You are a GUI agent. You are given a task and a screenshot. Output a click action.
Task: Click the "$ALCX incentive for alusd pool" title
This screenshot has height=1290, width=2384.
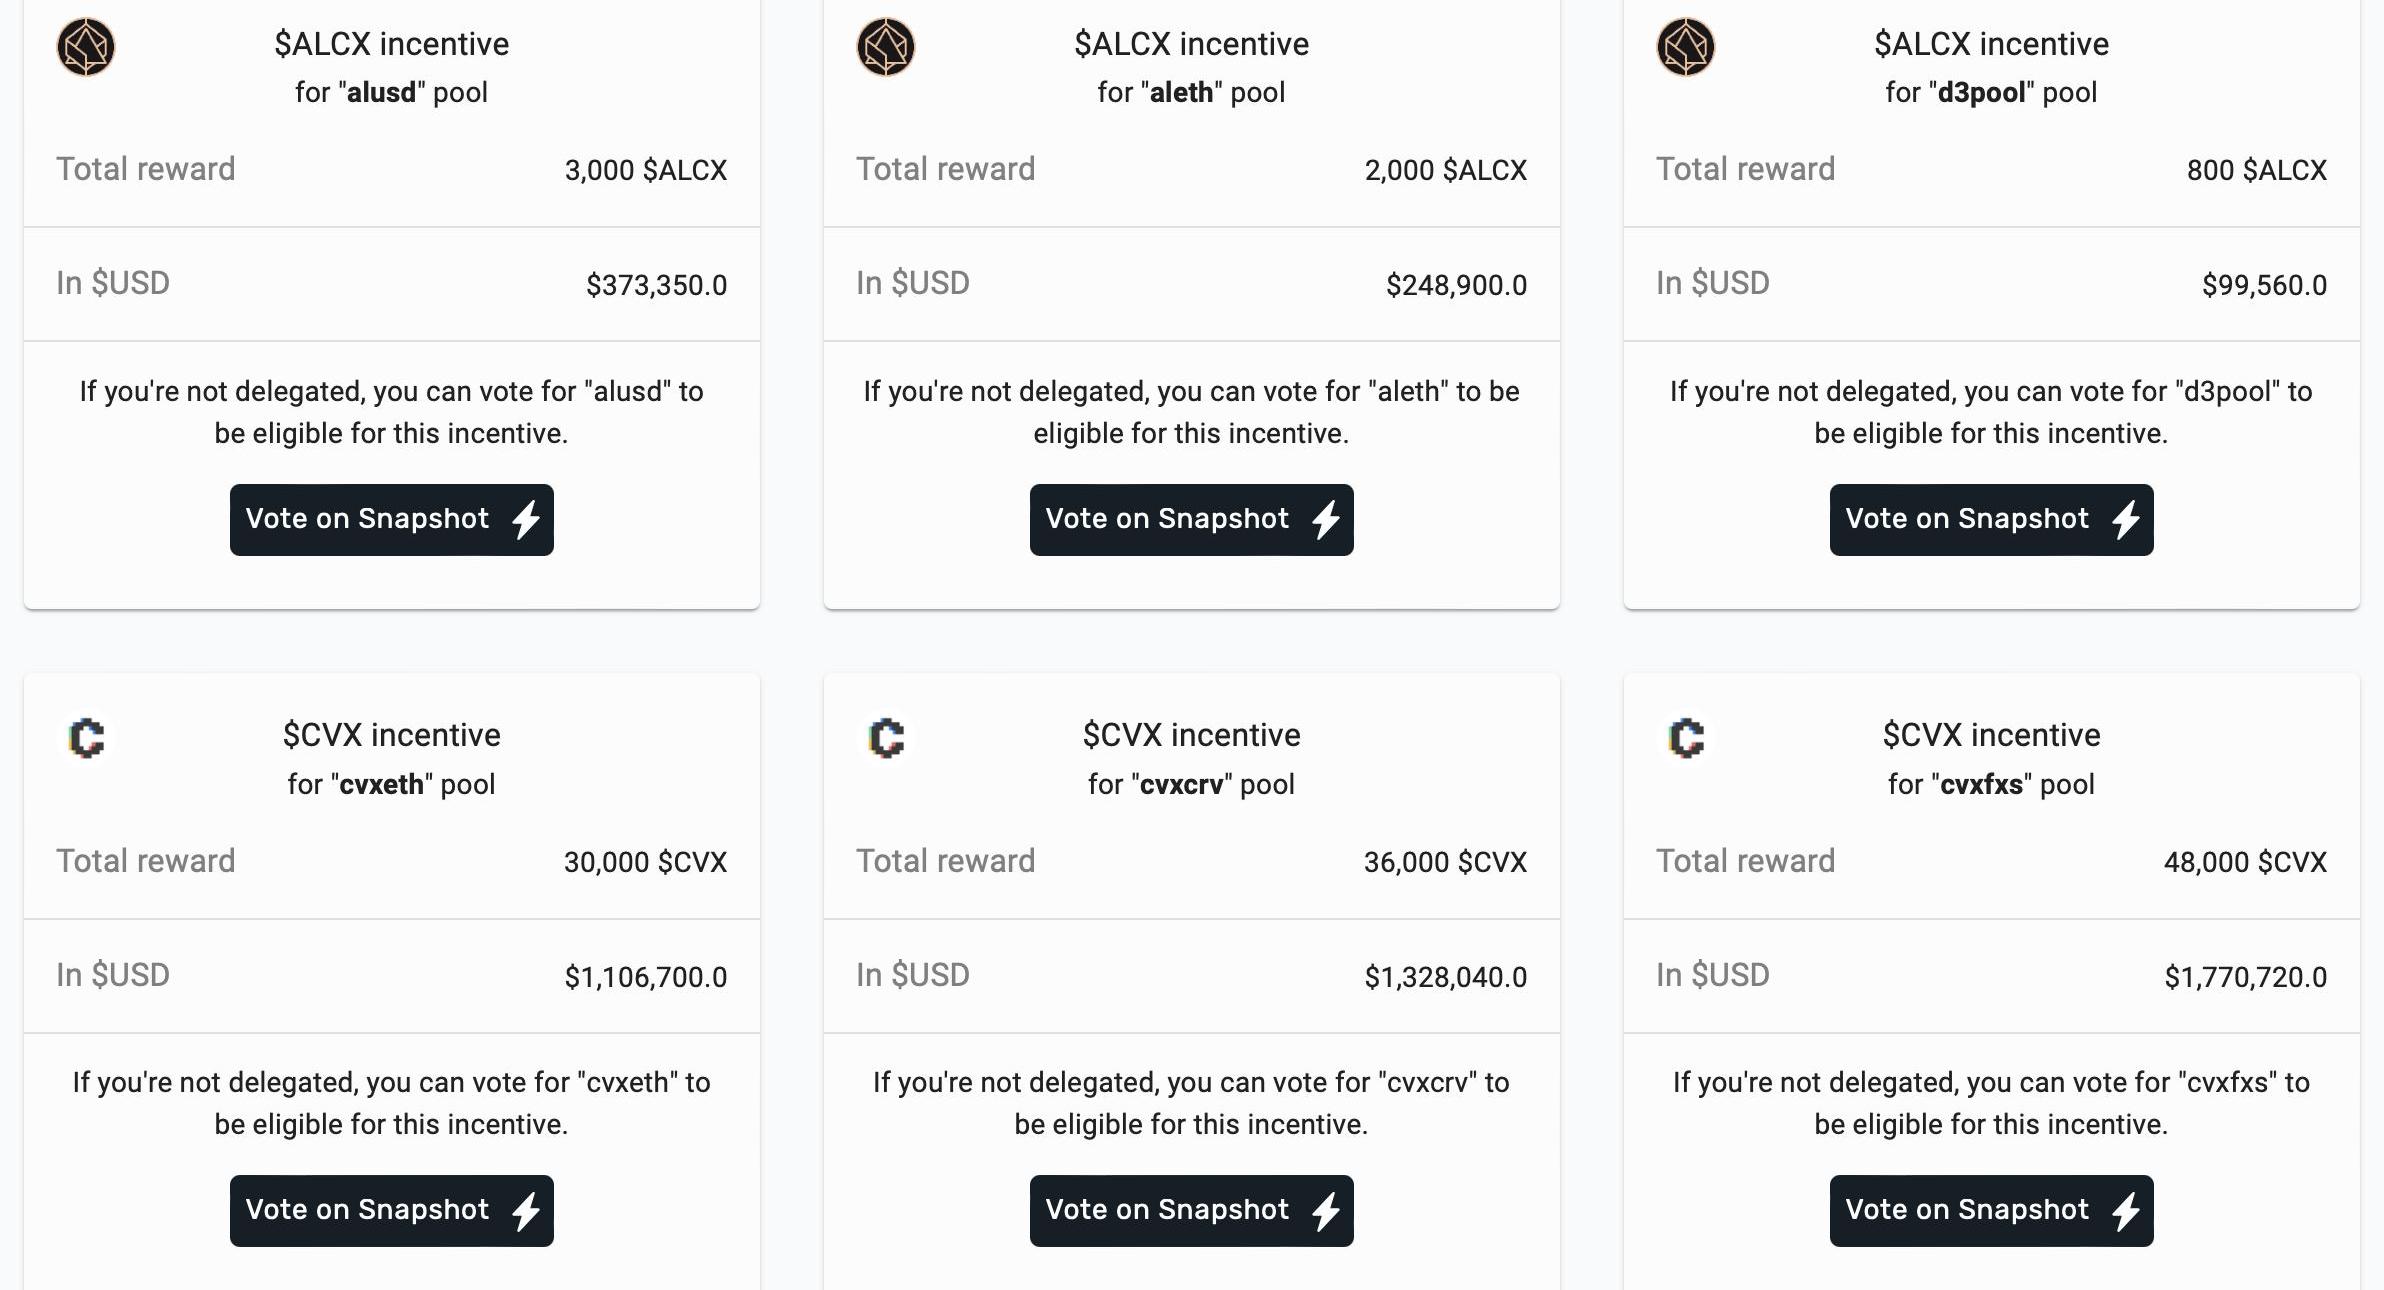click(x=392, y=68)
